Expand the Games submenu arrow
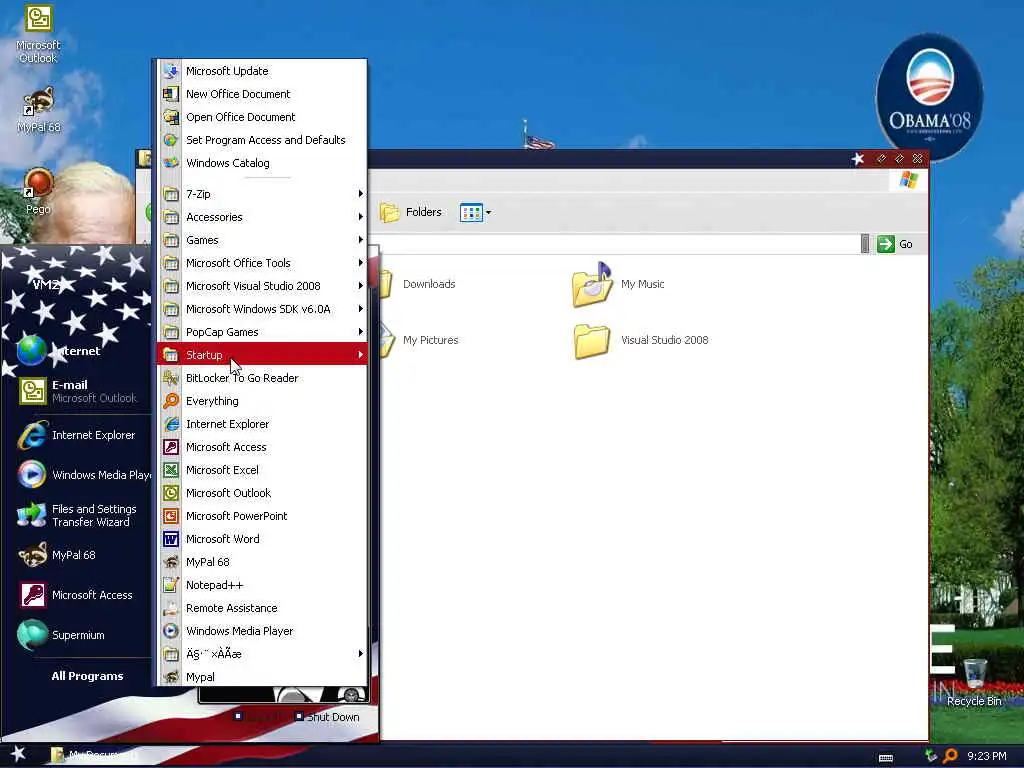1024x768 pixels. pos(360,240)
